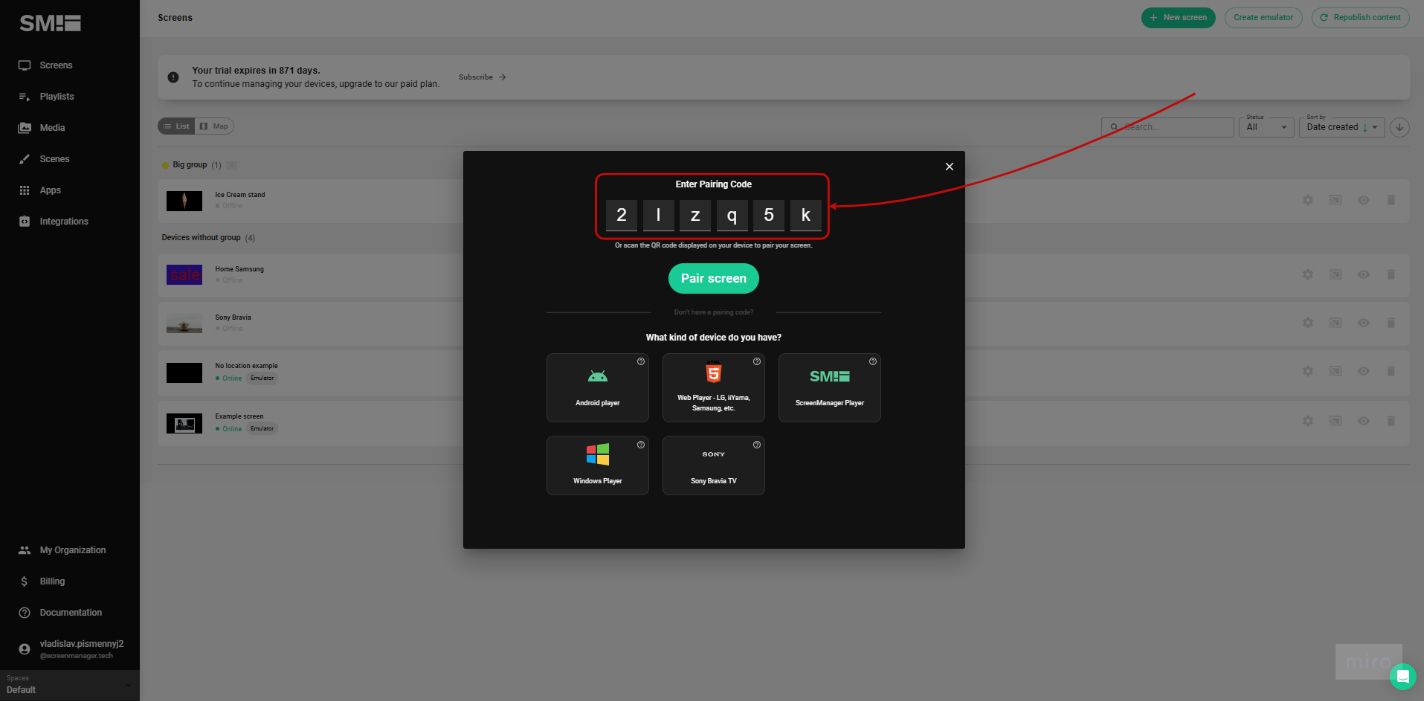Click the Home Samsung thumbnail
1424x701 pixels.
click(x=184, y=274)
